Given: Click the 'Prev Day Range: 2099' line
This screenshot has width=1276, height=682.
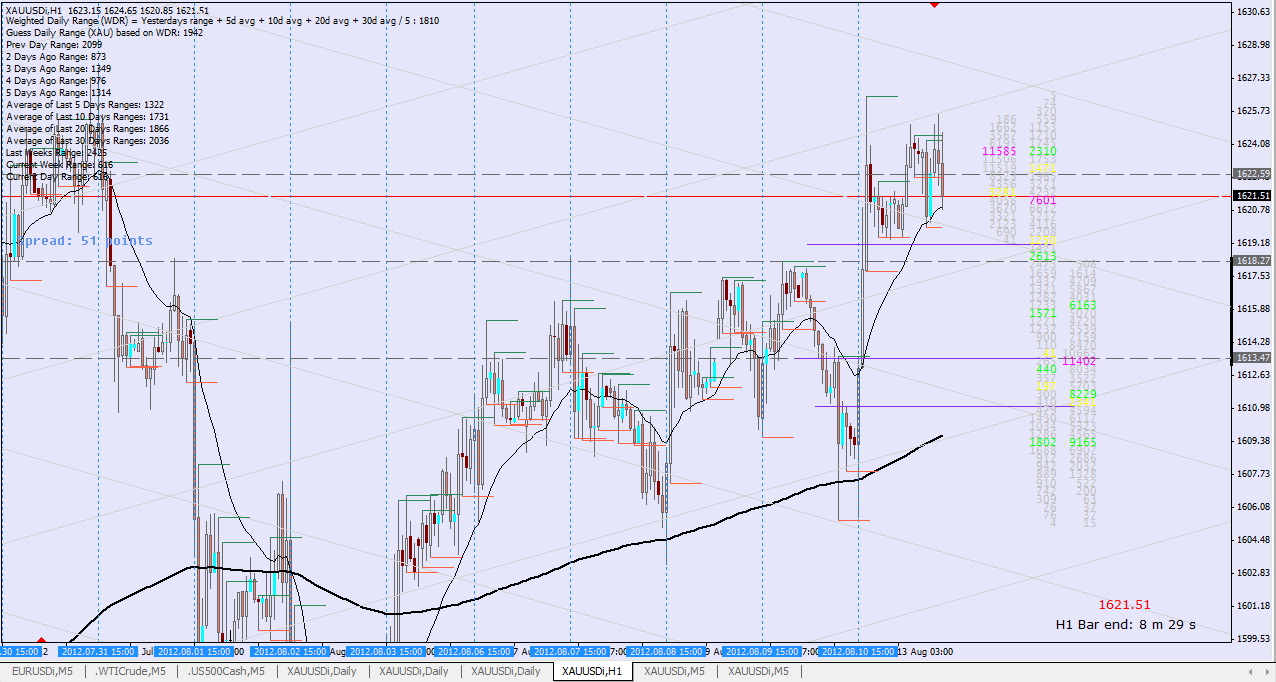Looking at the screenshot, I should pyautogui.click(x=54, y=45).
